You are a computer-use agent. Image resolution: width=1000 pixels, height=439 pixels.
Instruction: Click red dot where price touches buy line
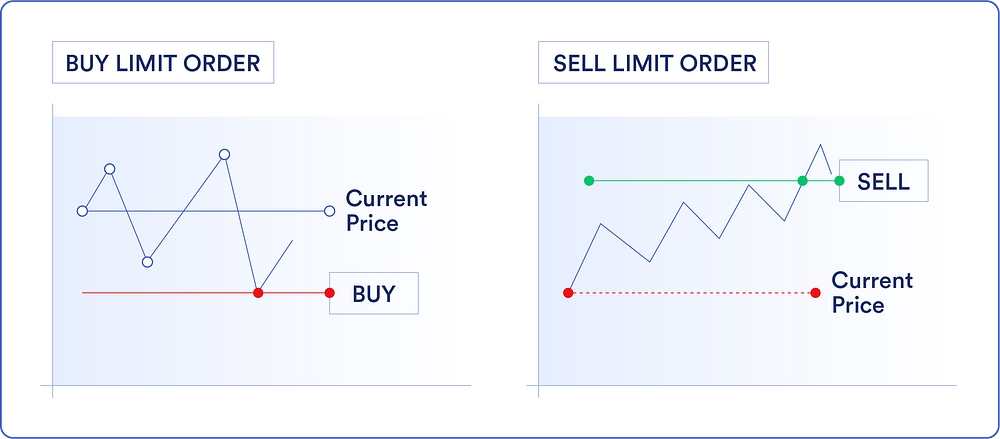click(258, 293)
